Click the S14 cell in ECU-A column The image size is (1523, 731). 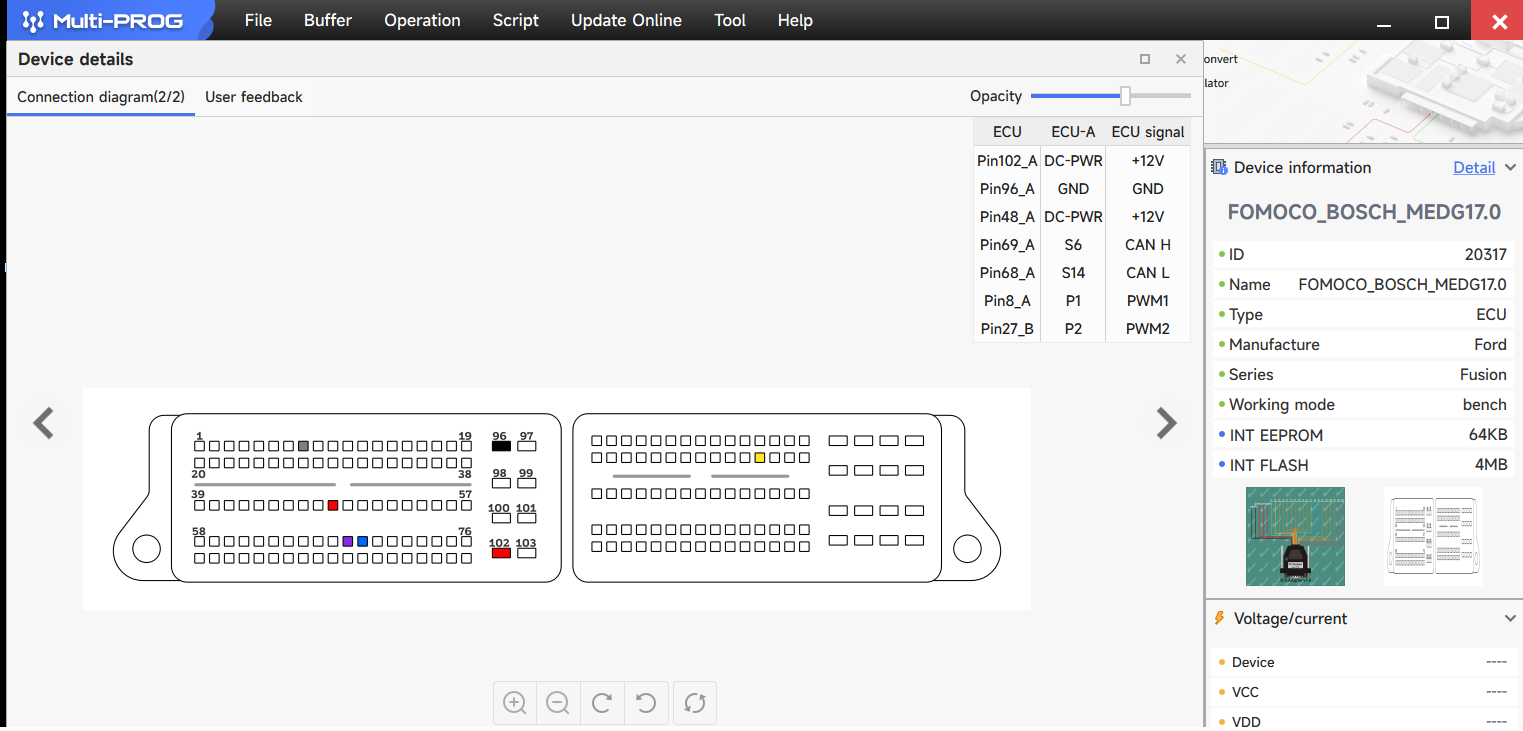click(1073, 272)
